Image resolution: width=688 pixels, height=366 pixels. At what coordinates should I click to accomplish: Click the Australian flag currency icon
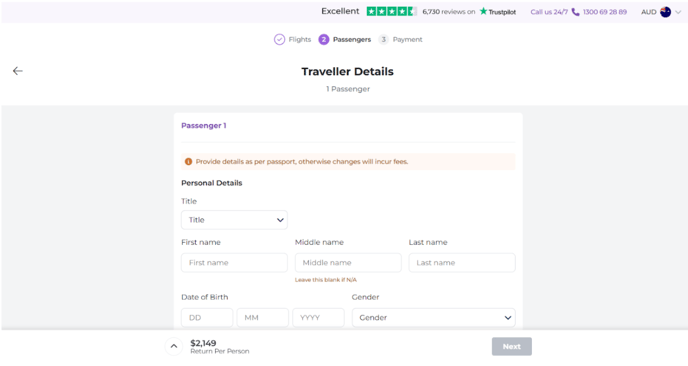pos(665,12)
